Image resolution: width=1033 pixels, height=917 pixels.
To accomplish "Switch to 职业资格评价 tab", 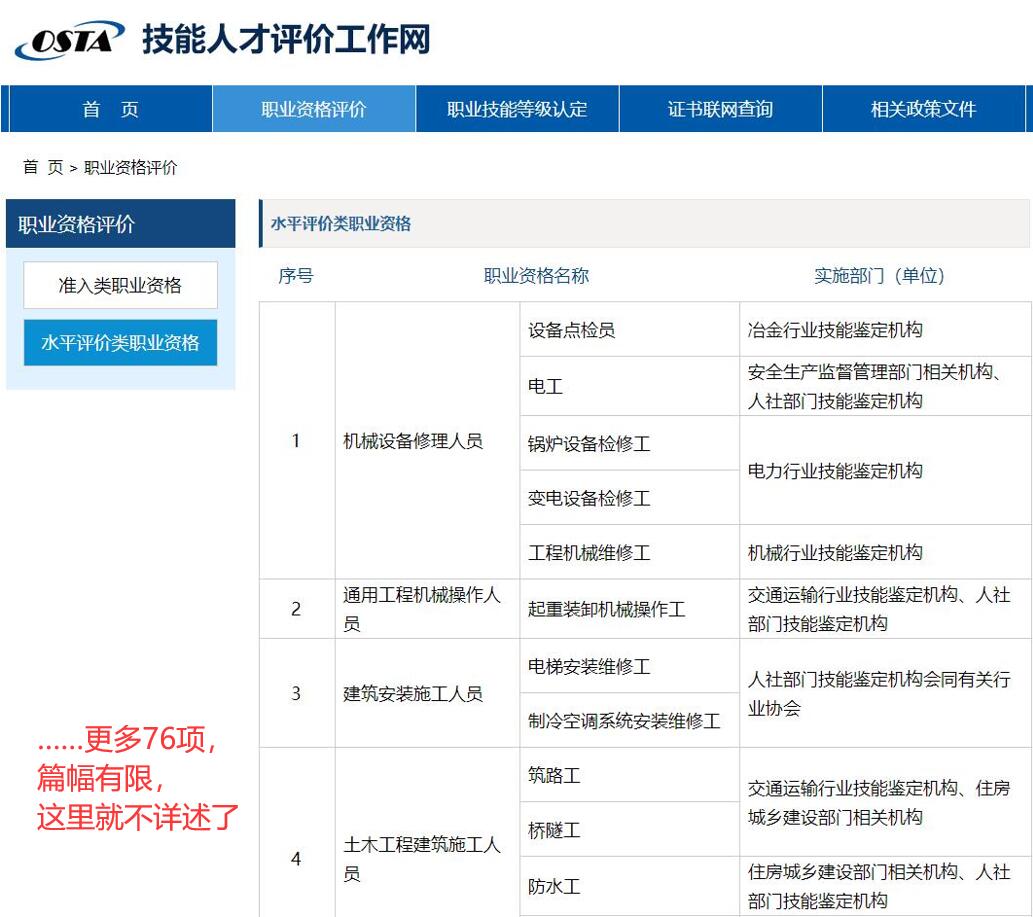I will (x=311, y=109).
